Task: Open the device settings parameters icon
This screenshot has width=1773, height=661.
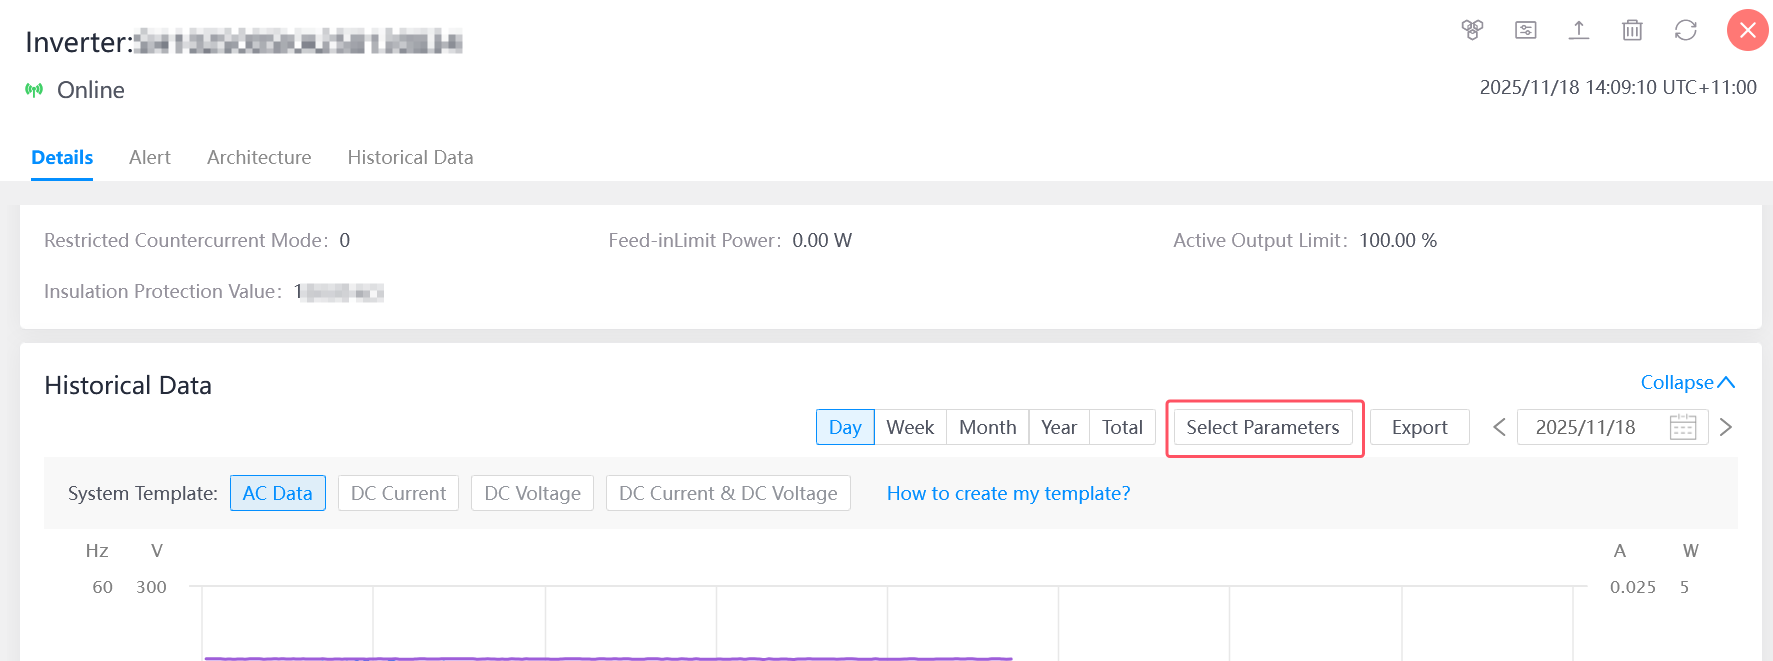Action: click(x=1525, y=30)
